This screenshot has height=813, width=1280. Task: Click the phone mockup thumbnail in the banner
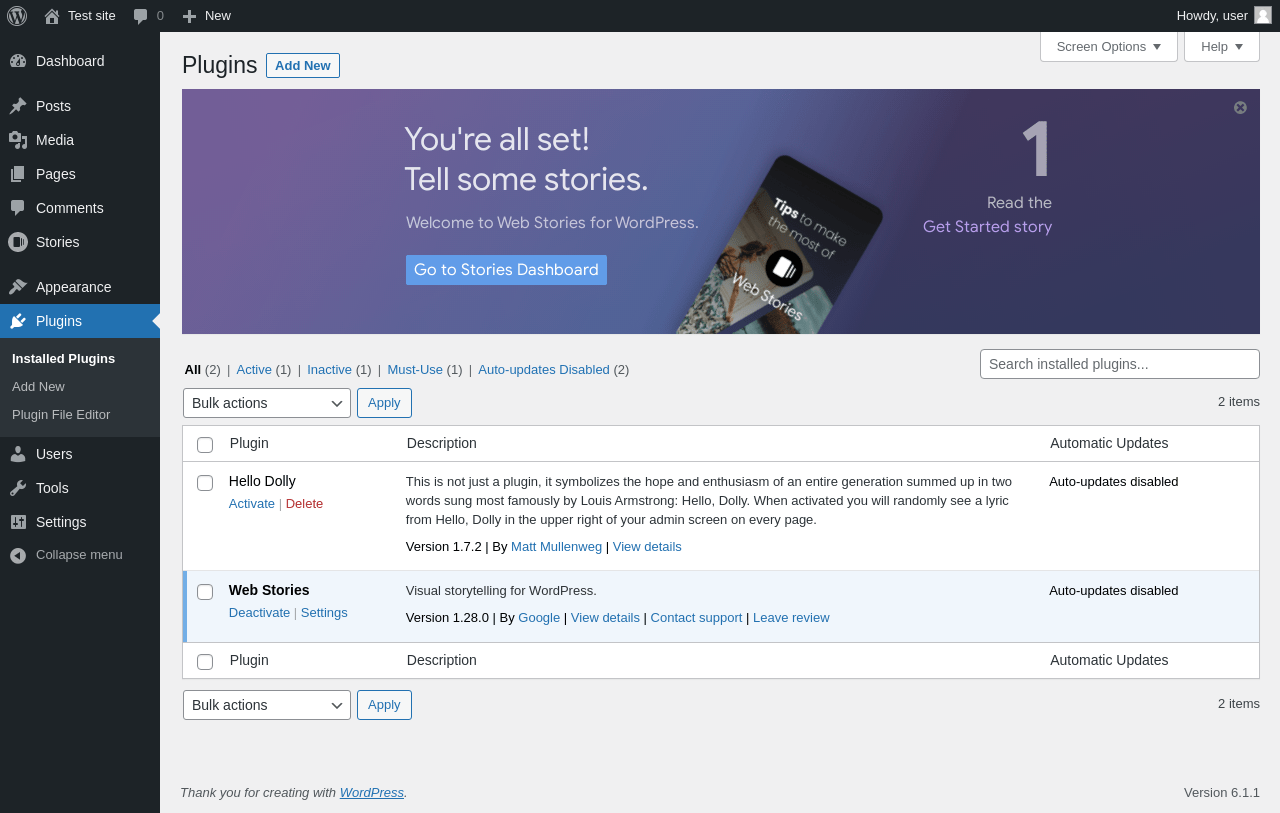(x=779, y=245)
